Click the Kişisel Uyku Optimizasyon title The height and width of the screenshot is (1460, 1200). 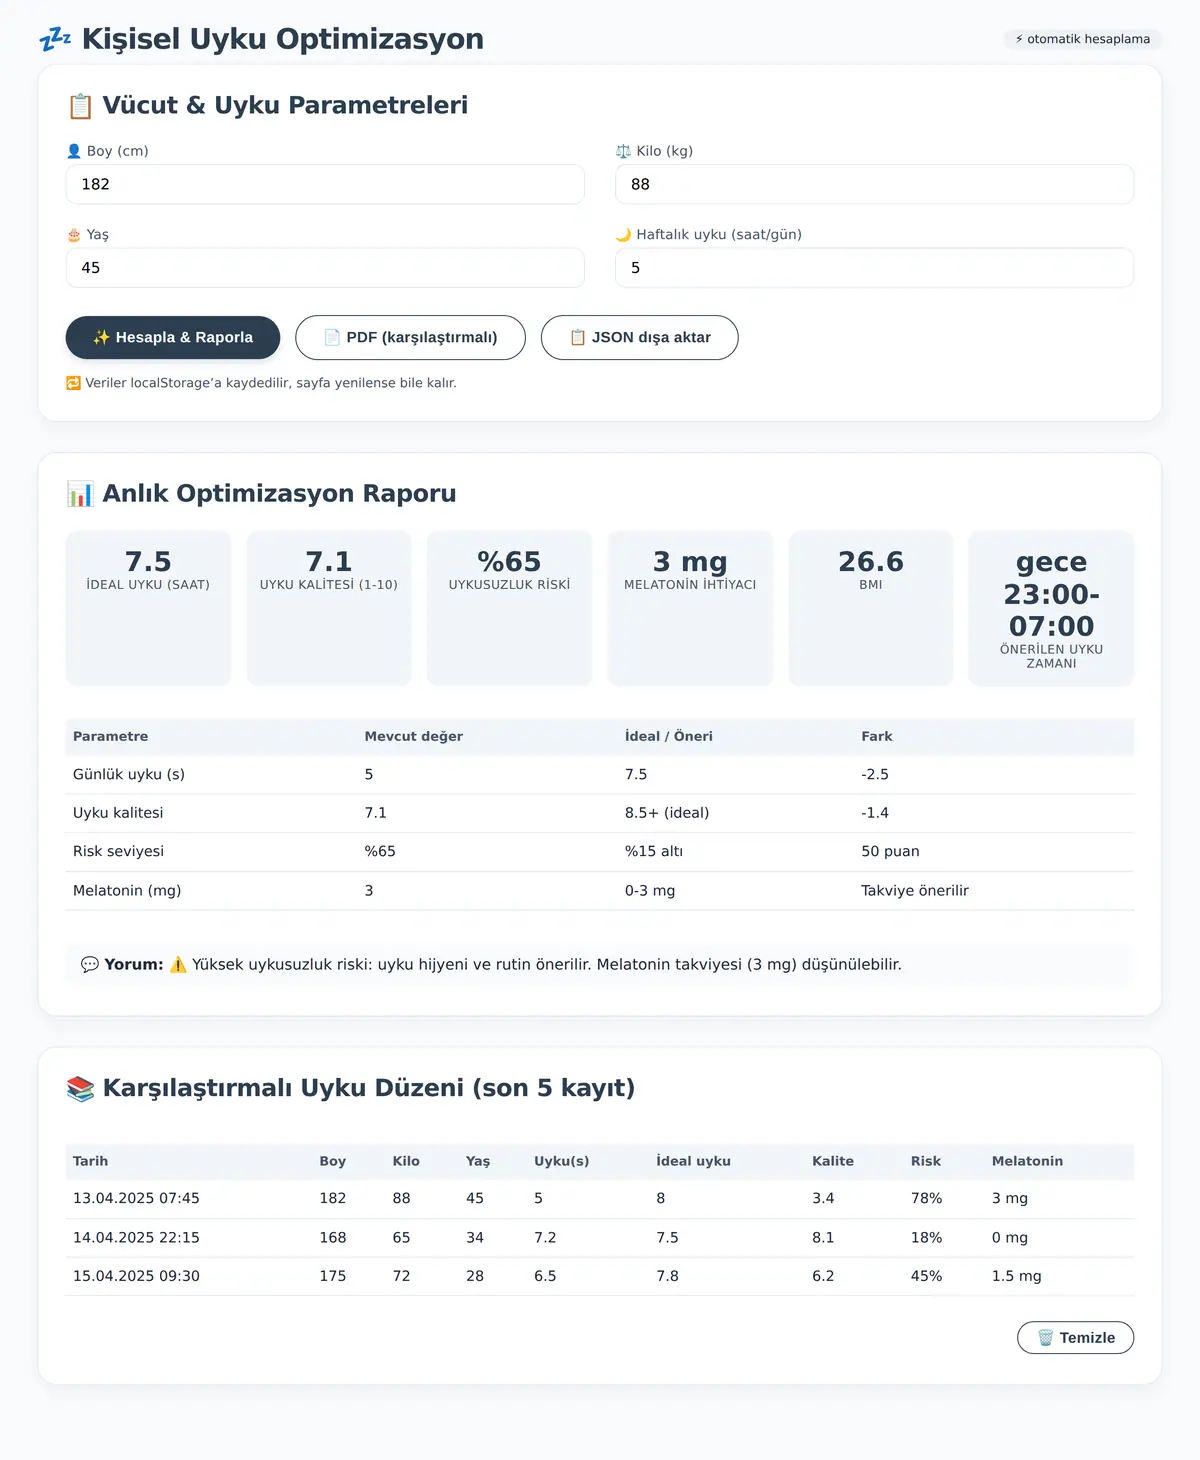click(x=282, y=39)
